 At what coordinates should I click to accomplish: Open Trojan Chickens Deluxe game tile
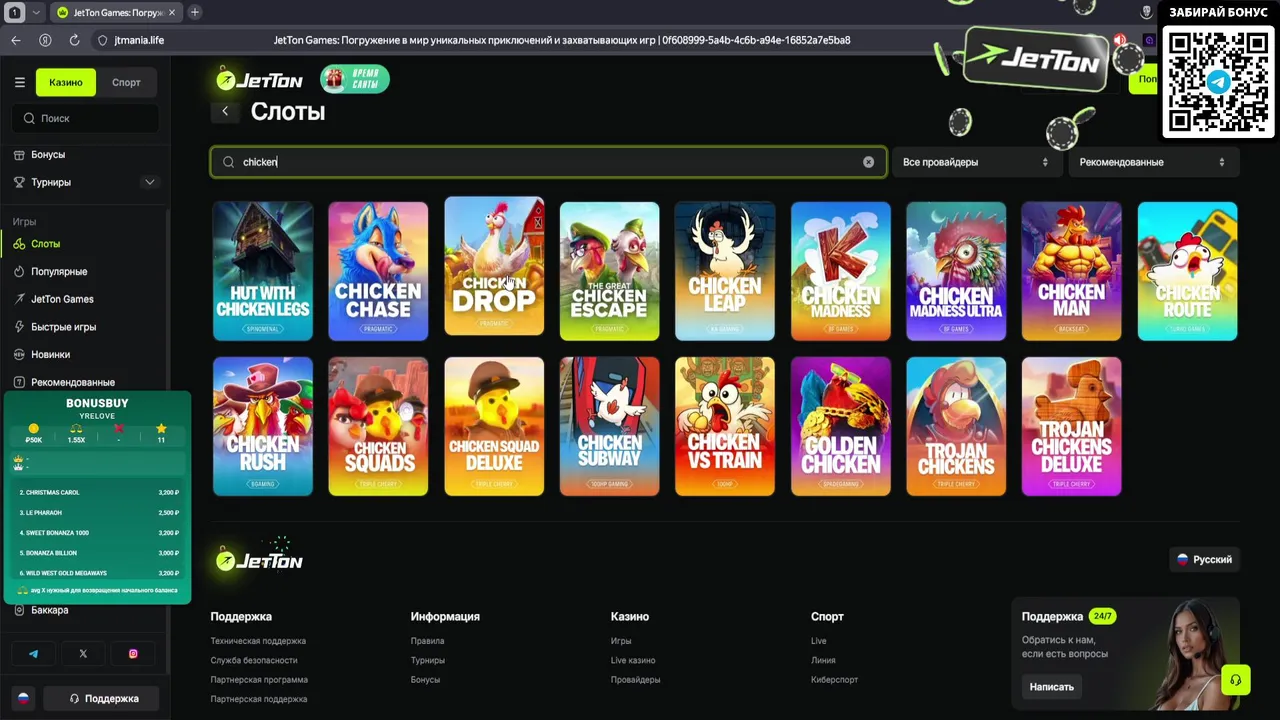pyautogui.click(x=1072, y=426)
